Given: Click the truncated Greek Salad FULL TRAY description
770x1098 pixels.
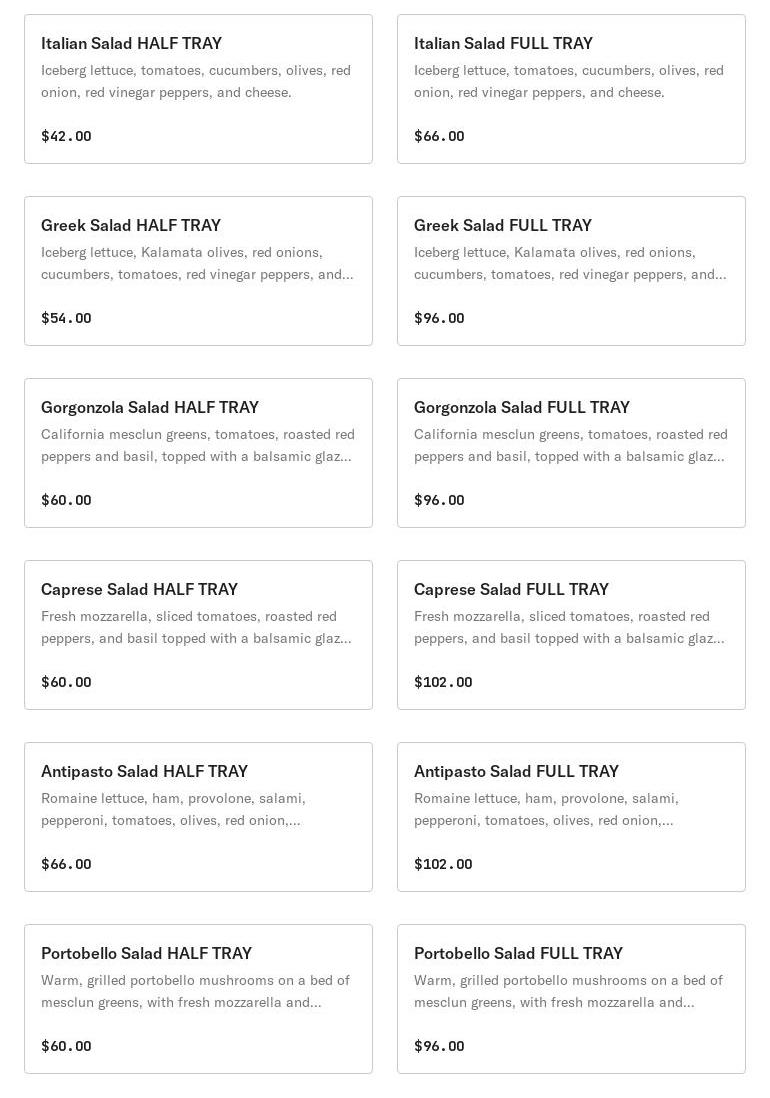Looking at the screenshot, I should tap(570, 263).
